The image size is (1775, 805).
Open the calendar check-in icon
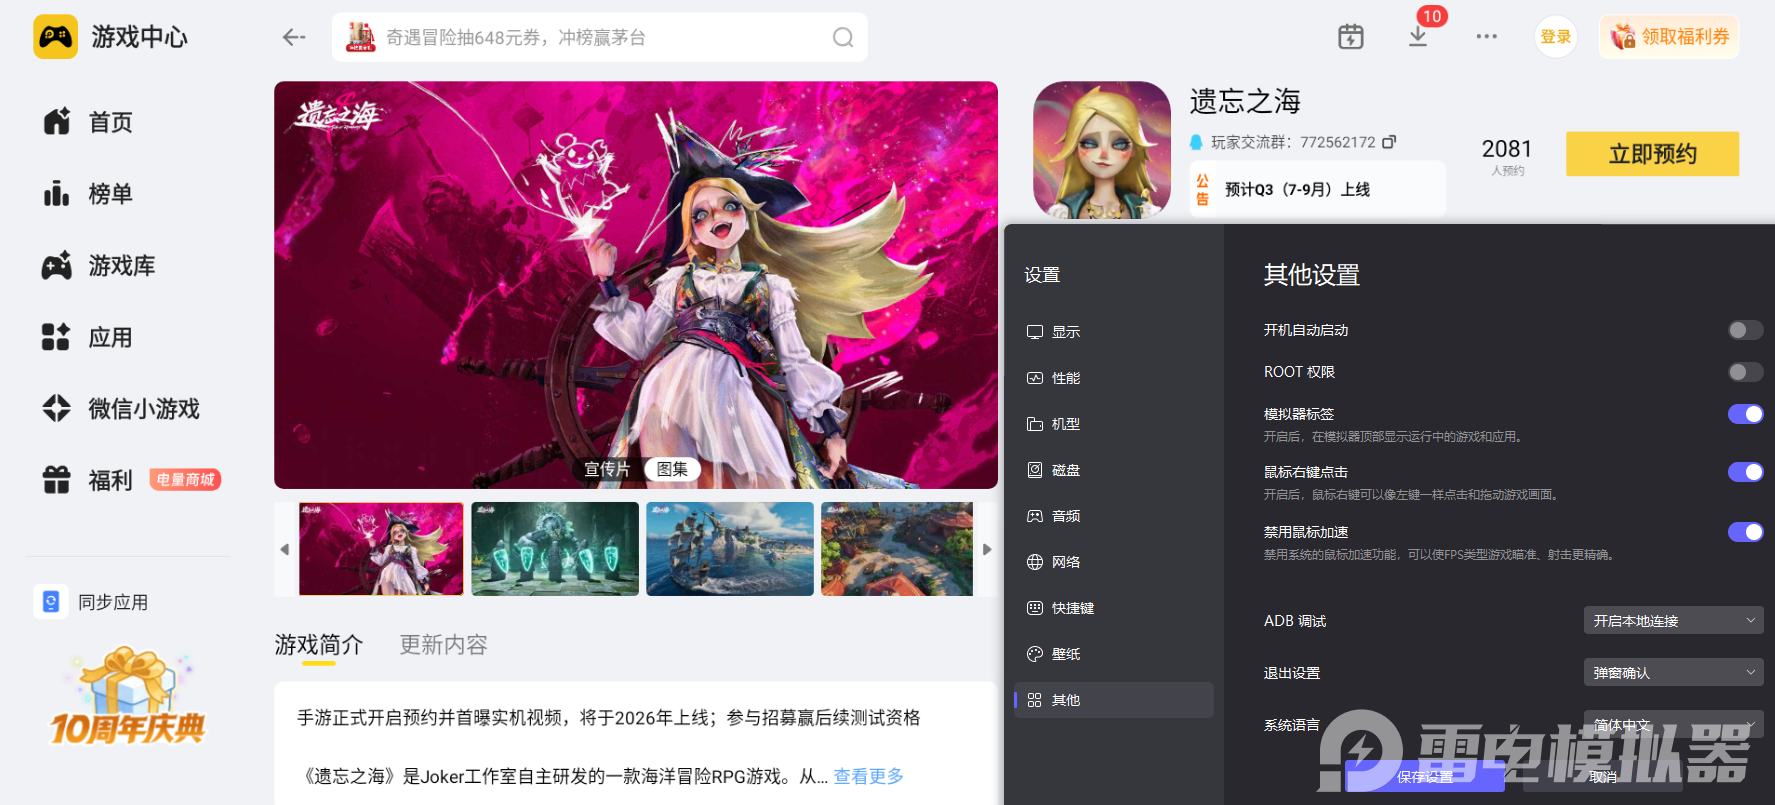point(1351,37)
